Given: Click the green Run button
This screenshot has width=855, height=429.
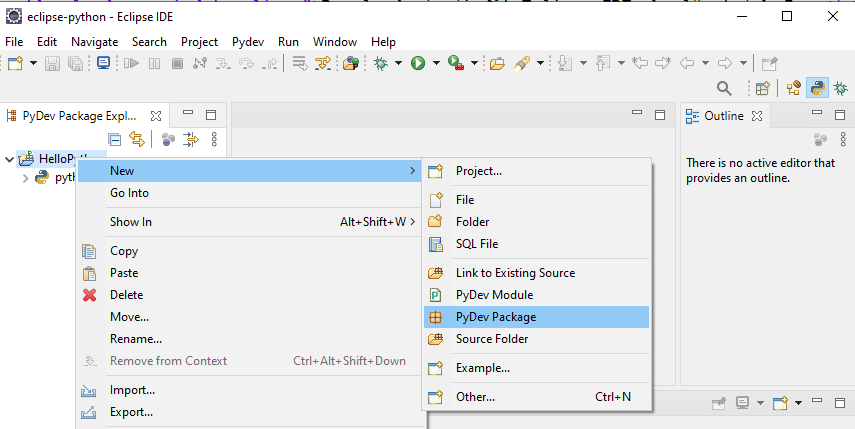Looking at the screenshot, I should pyautogui.click(x=418, y=63).
